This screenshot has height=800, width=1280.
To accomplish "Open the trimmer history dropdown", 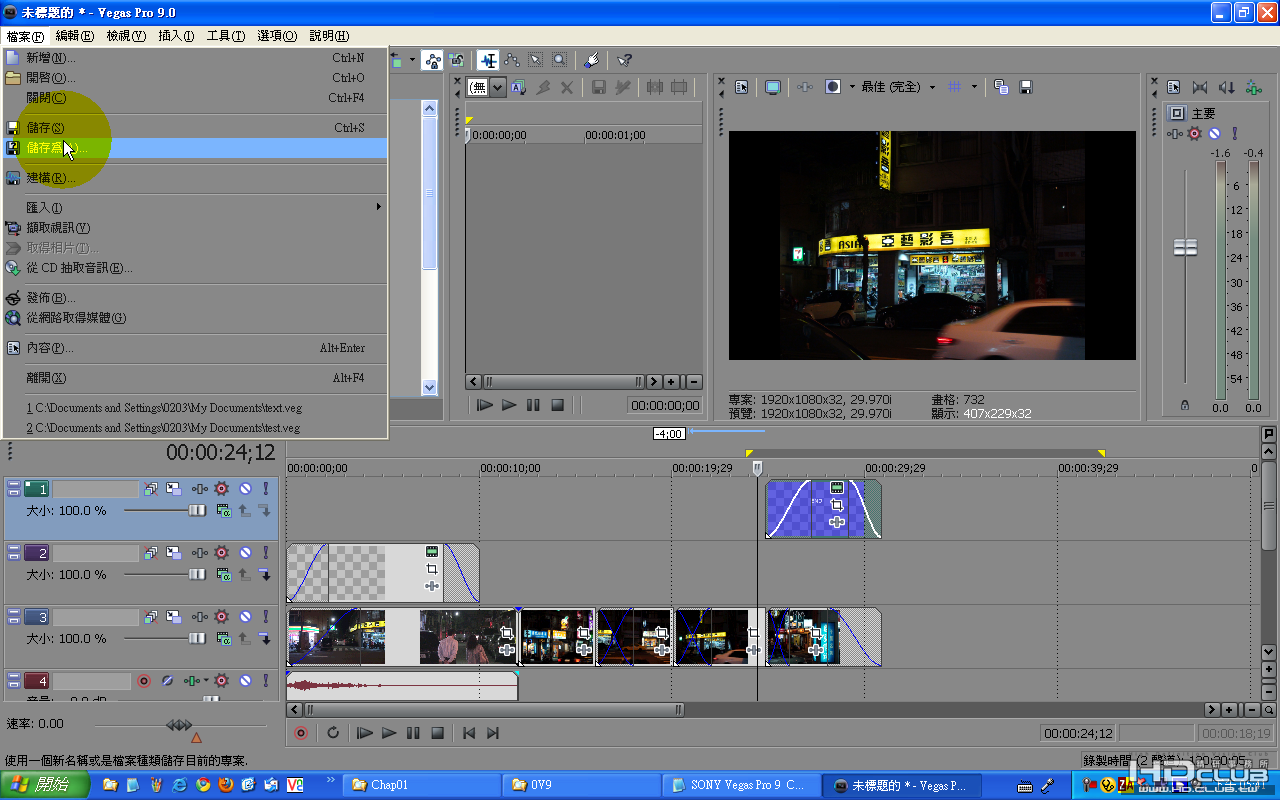I will (x=497, y=88).
